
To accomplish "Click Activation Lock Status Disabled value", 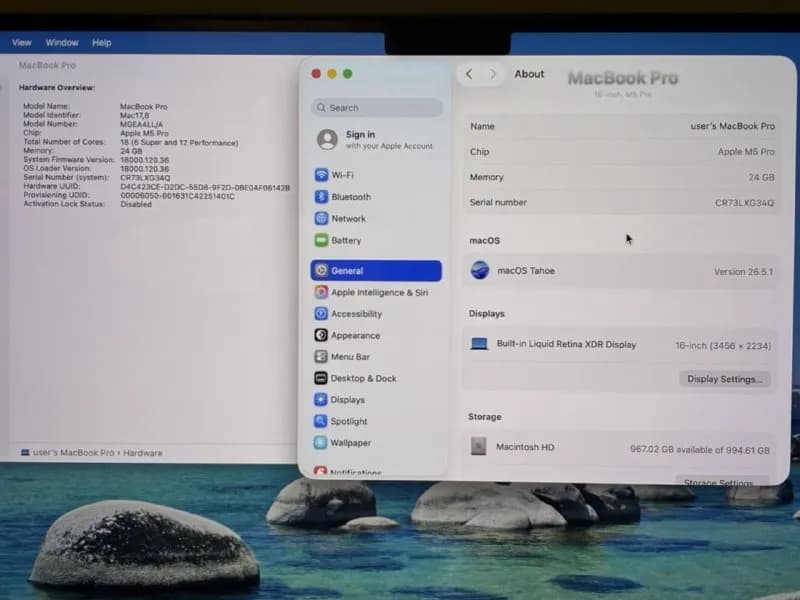I will click(136, 204).
